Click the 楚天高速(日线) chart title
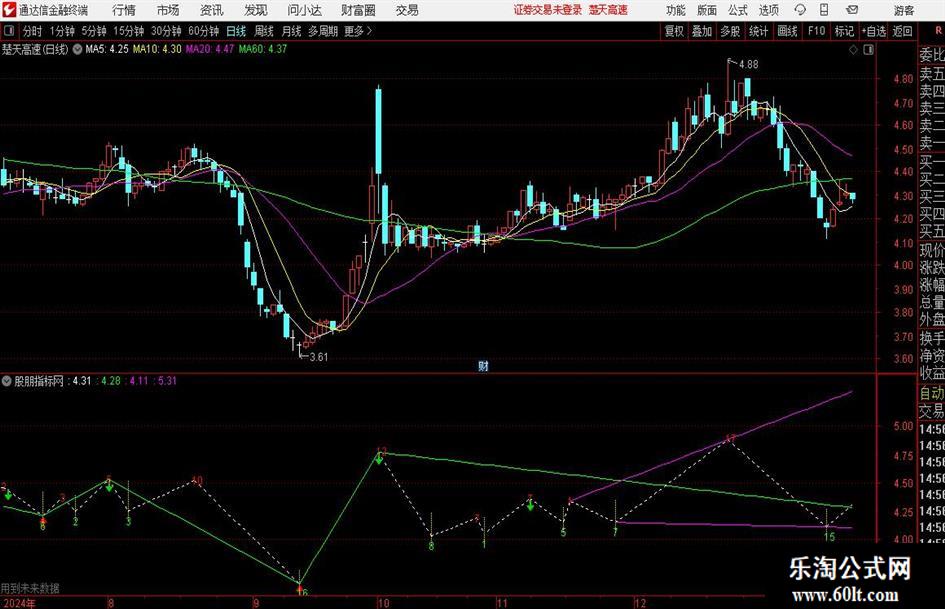 (35, 49)
